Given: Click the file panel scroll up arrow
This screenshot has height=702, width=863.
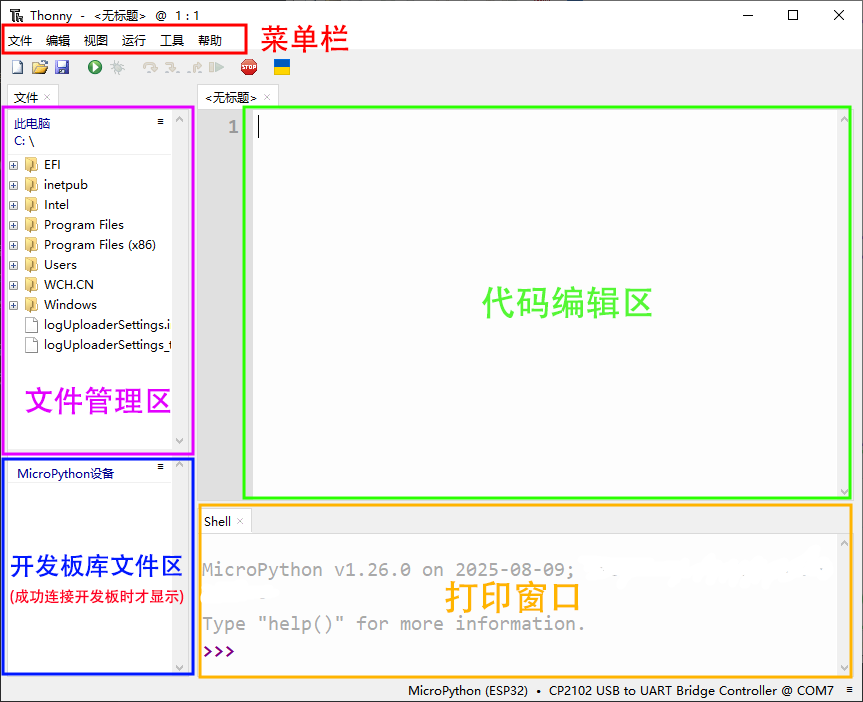Looking at the screenshot, I should [x=179, y=119].
